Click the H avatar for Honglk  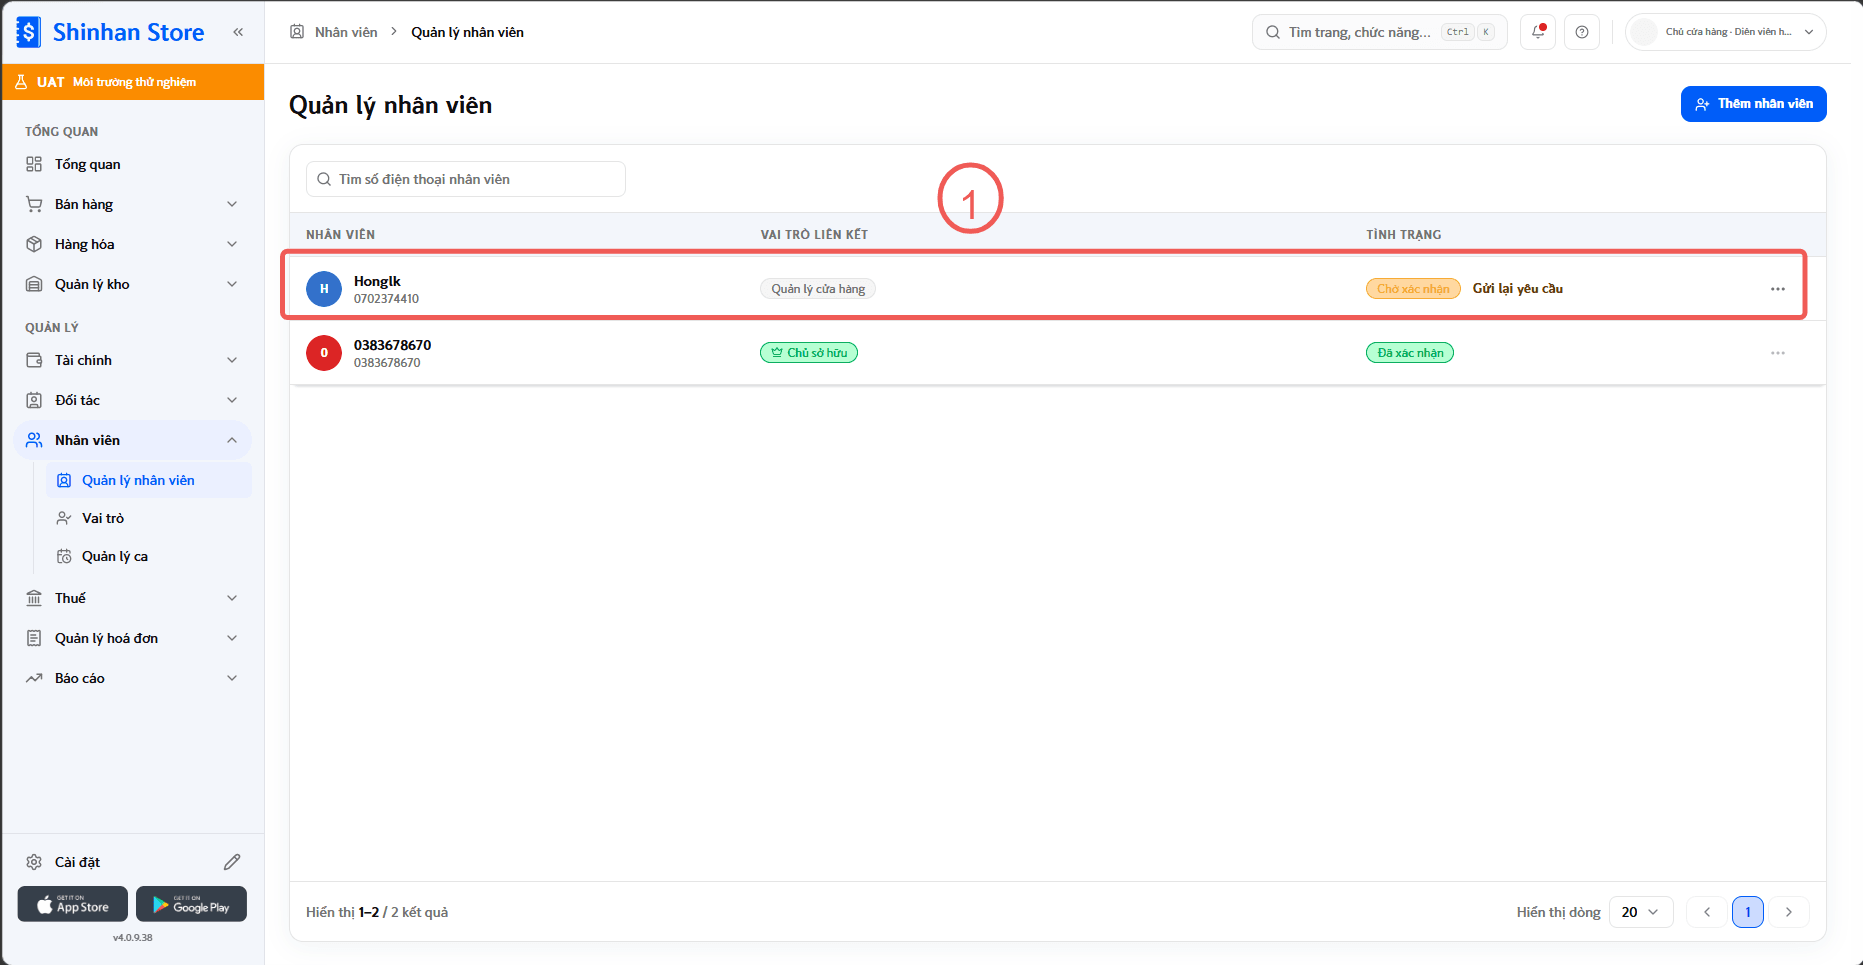(324, 289)
